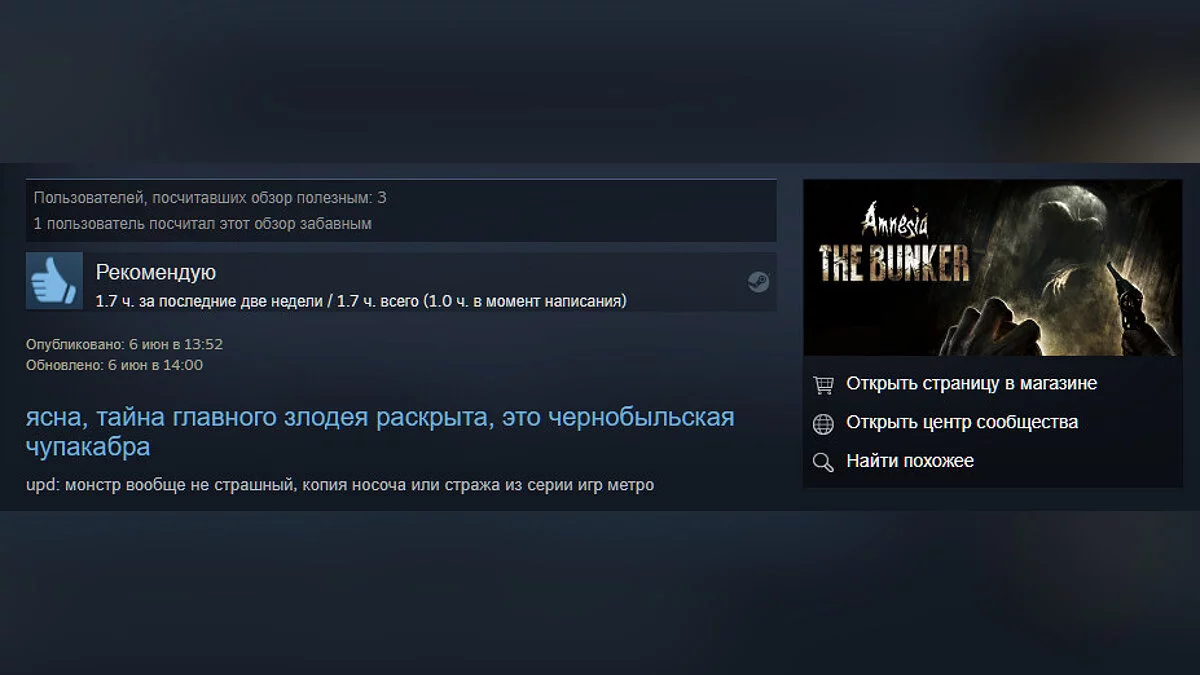This screenshot has width=1200, height=675.
Task: Open the Amnesia The Bunker banner image
Action: pyautogui.click(x=992, y=268)
